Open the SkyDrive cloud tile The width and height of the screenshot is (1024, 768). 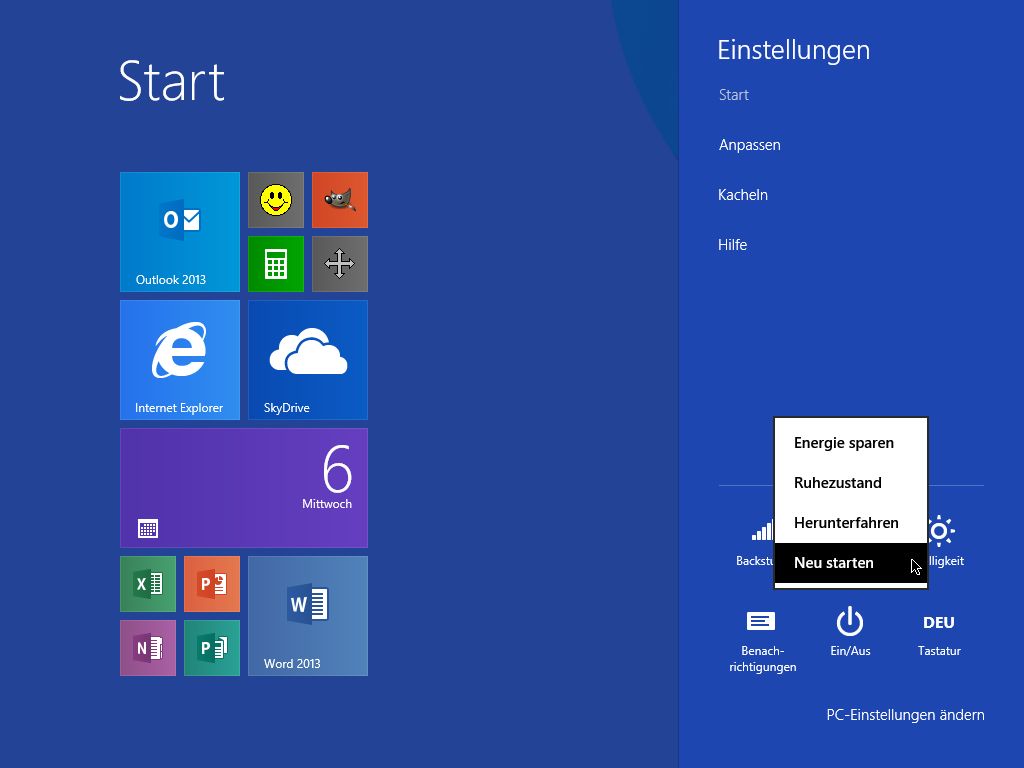(308, 360)
